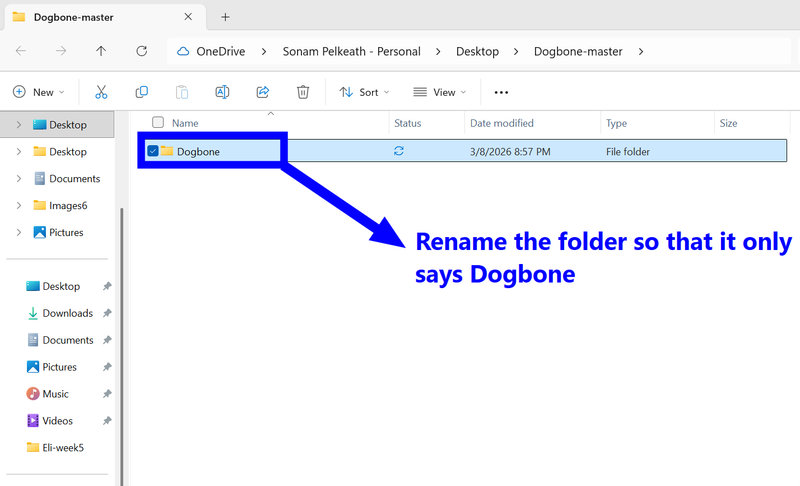Click the Dogbone folder icon in file list
This screenshot has width=800, height=486.
pyautogui.click(x=167, y=150)
